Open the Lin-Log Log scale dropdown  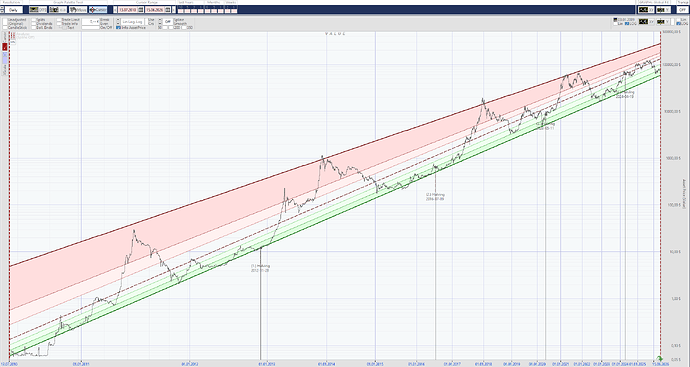[x=132, y=22]
